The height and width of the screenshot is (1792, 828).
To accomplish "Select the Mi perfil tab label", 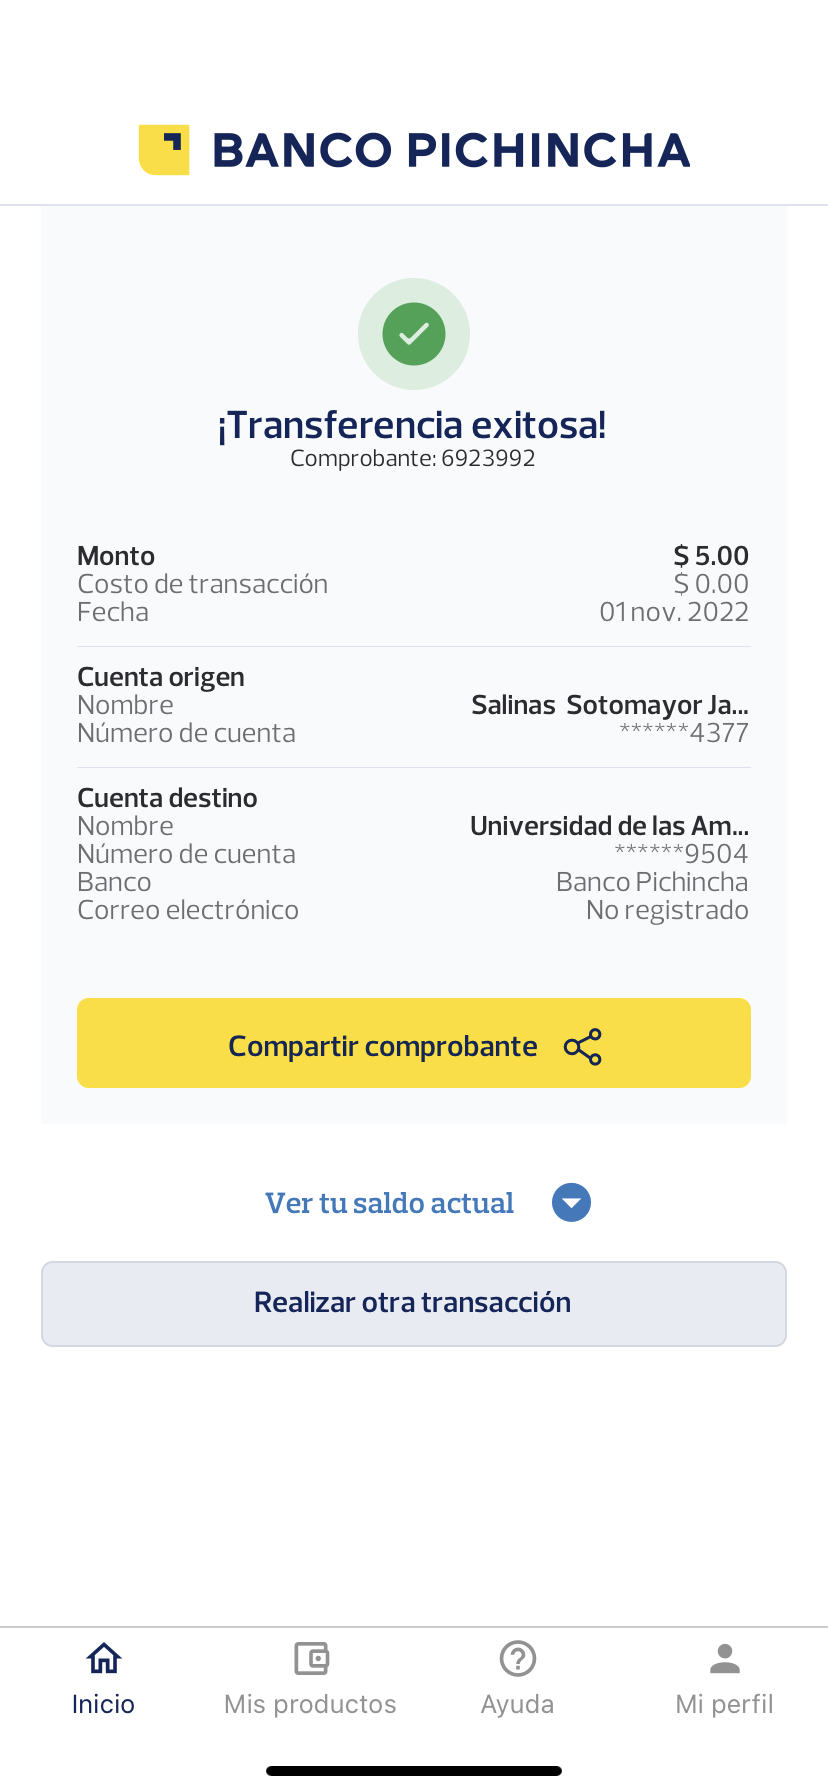I will [725, 1704].
